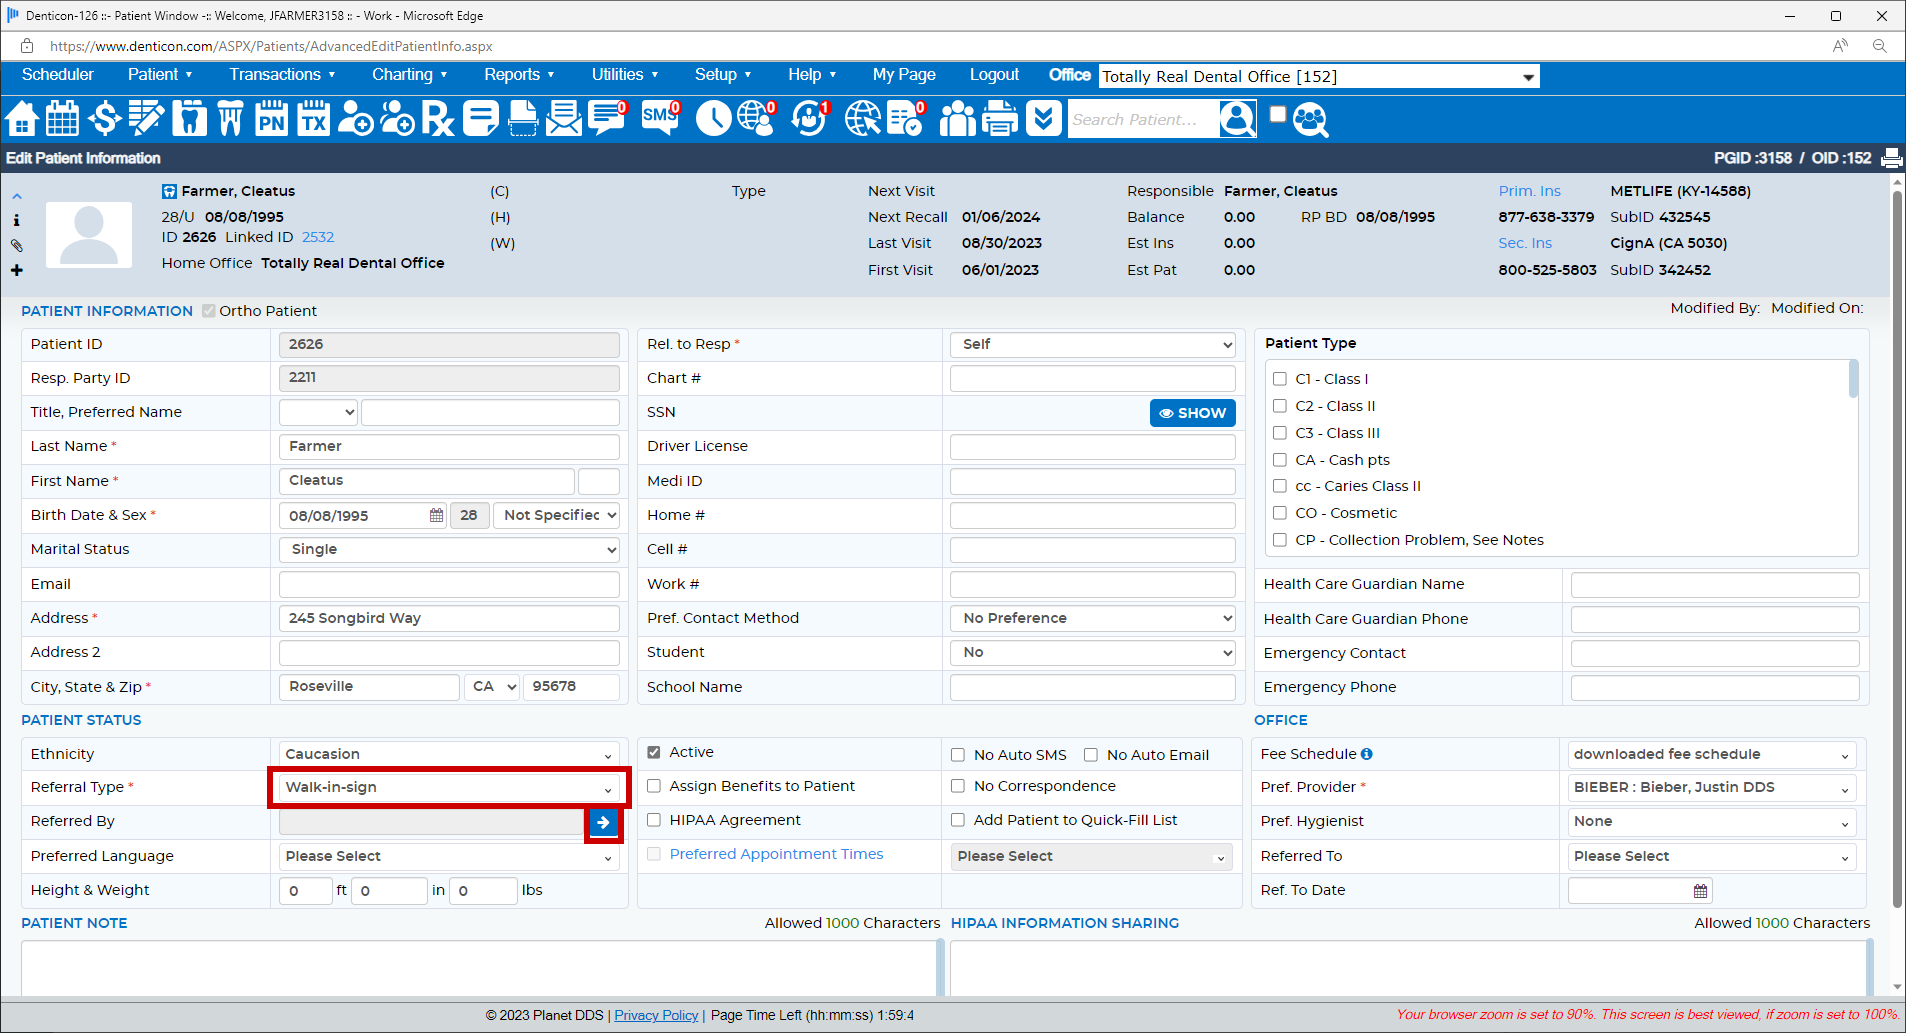The width and height of the screenshot is (1906, 1033).
Task: Open the dollar-sign ledger icon
Action: click(x=104, y=119)
